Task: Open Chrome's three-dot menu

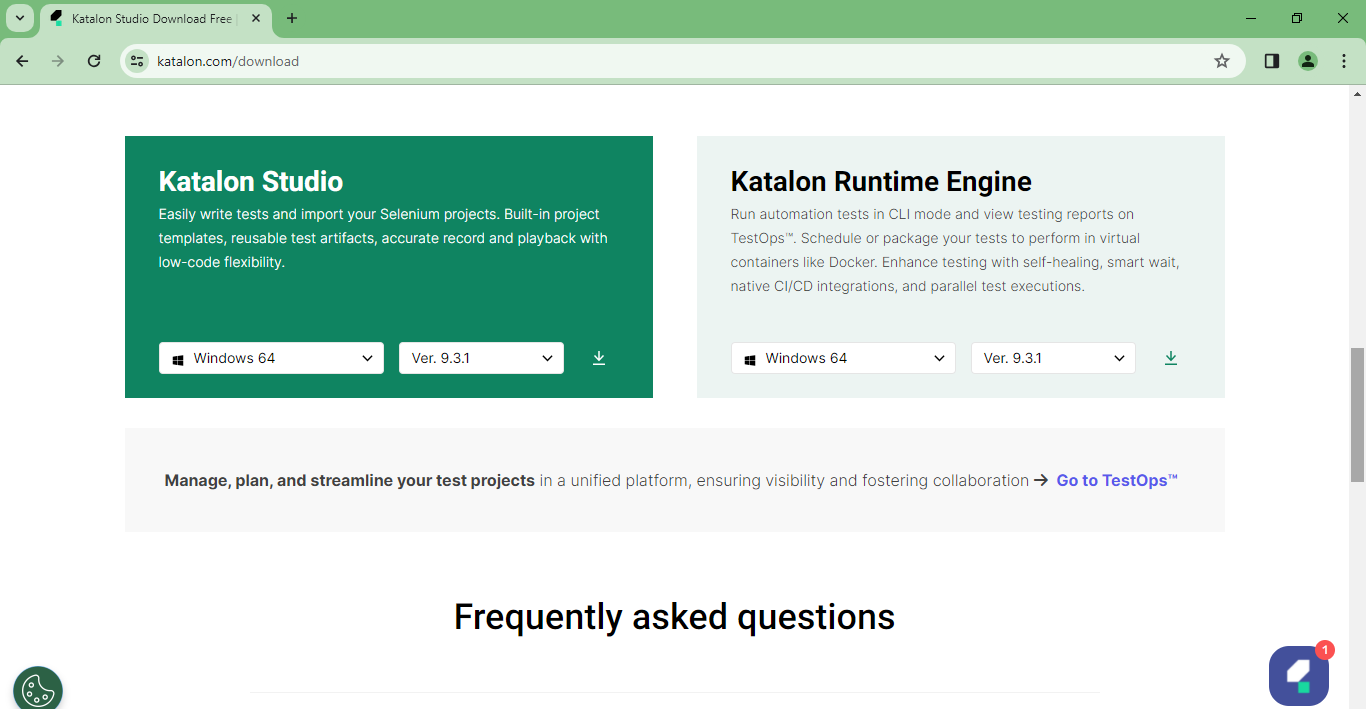Action: tap(1344, 61)
